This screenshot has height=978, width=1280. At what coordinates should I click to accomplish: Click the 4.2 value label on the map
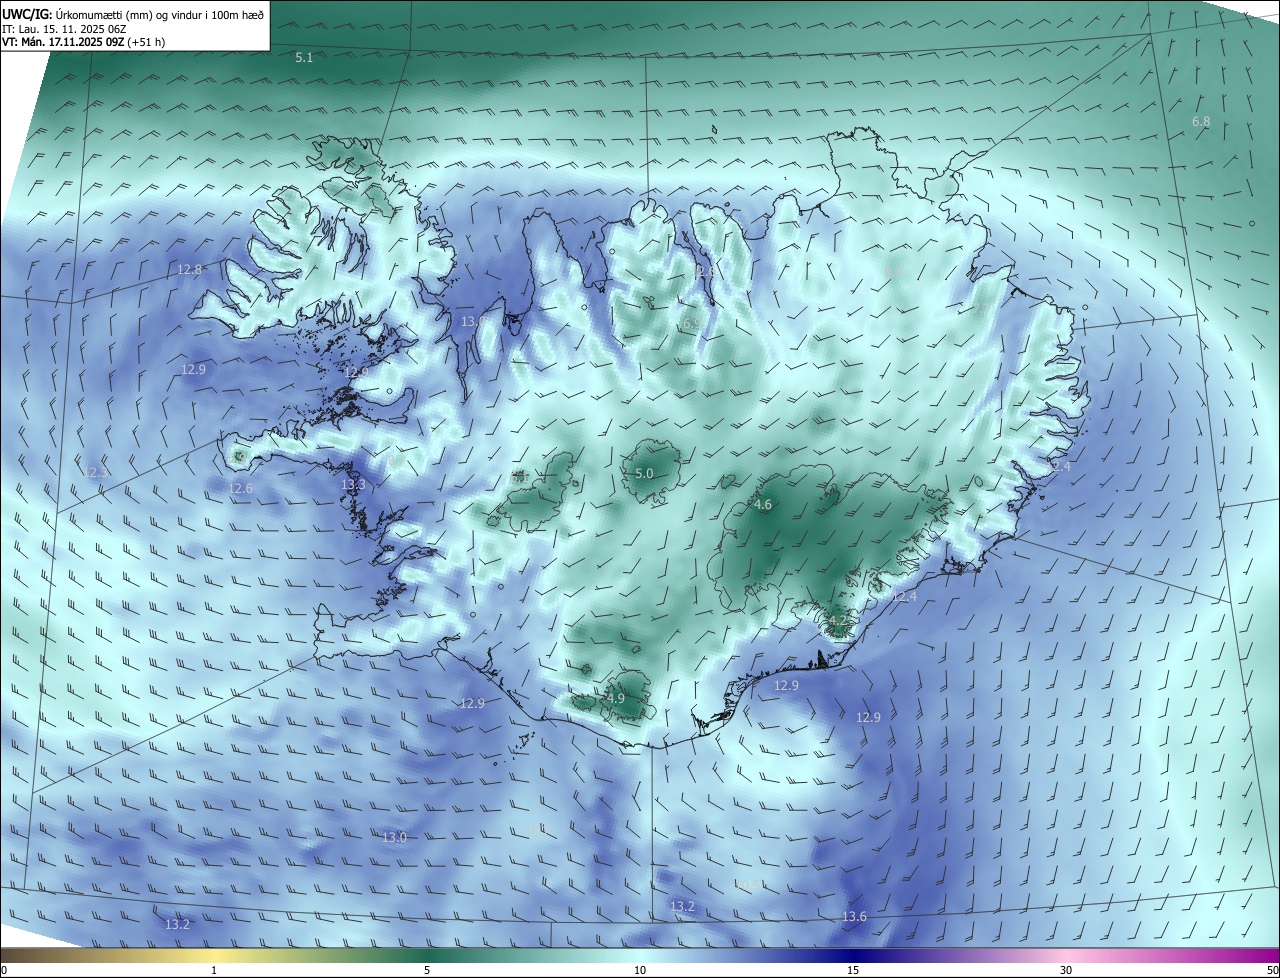click(x=838, y=621)
